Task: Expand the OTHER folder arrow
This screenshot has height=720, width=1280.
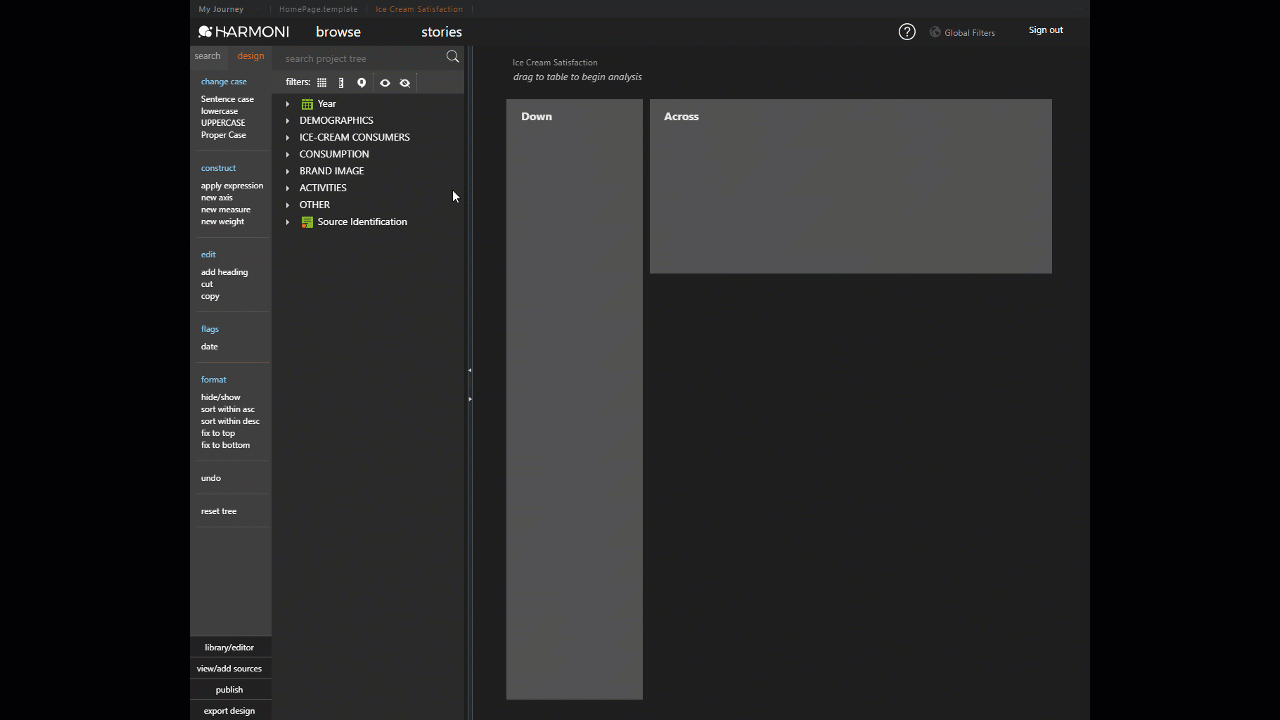Action: [287, 205]
